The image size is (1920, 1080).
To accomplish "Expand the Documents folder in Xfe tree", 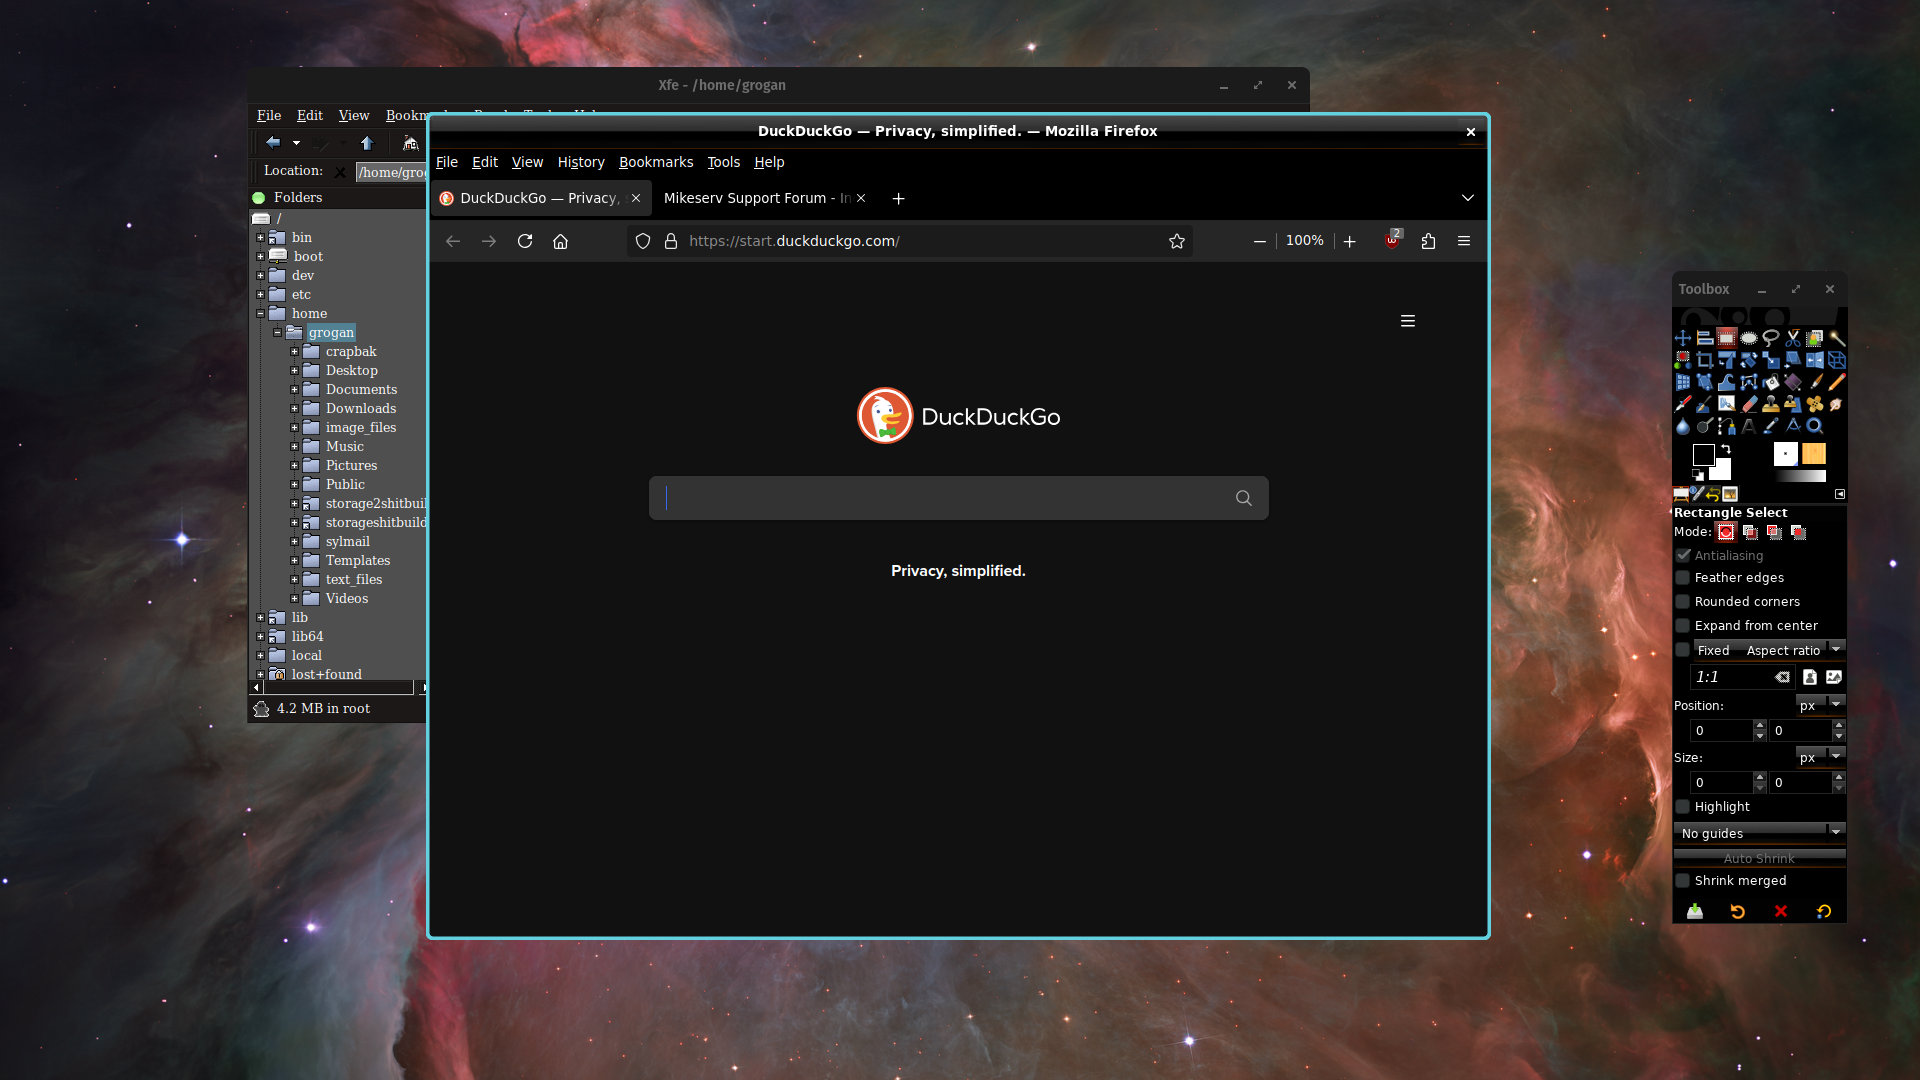I will (295, 389).
